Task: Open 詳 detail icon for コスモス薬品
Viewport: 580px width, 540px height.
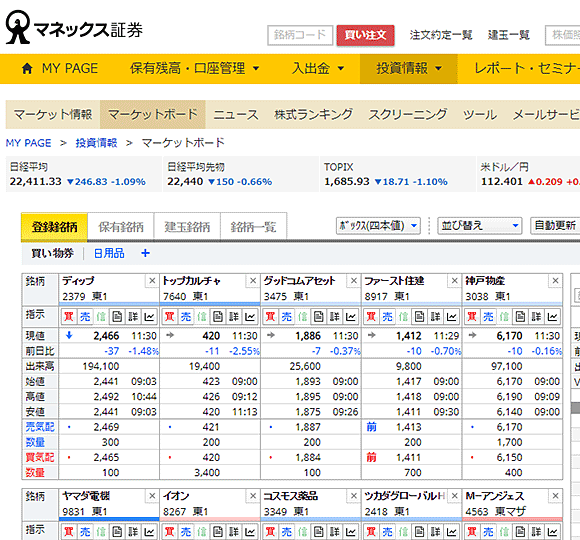Action: 335,531
